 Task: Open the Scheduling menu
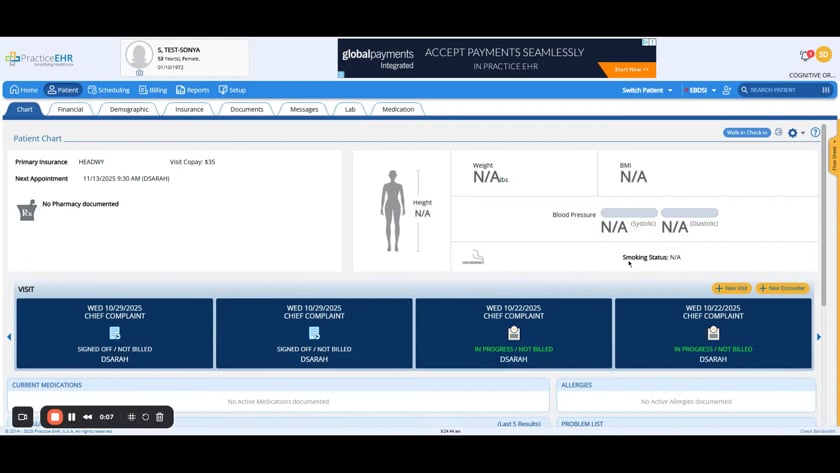pos(109,90)
